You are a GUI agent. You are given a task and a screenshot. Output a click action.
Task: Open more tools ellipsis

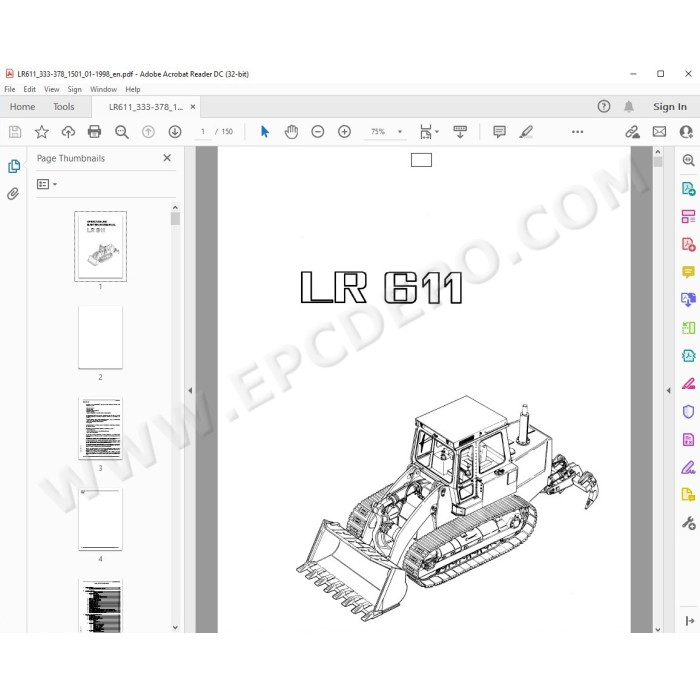click(x=577, y=132)
